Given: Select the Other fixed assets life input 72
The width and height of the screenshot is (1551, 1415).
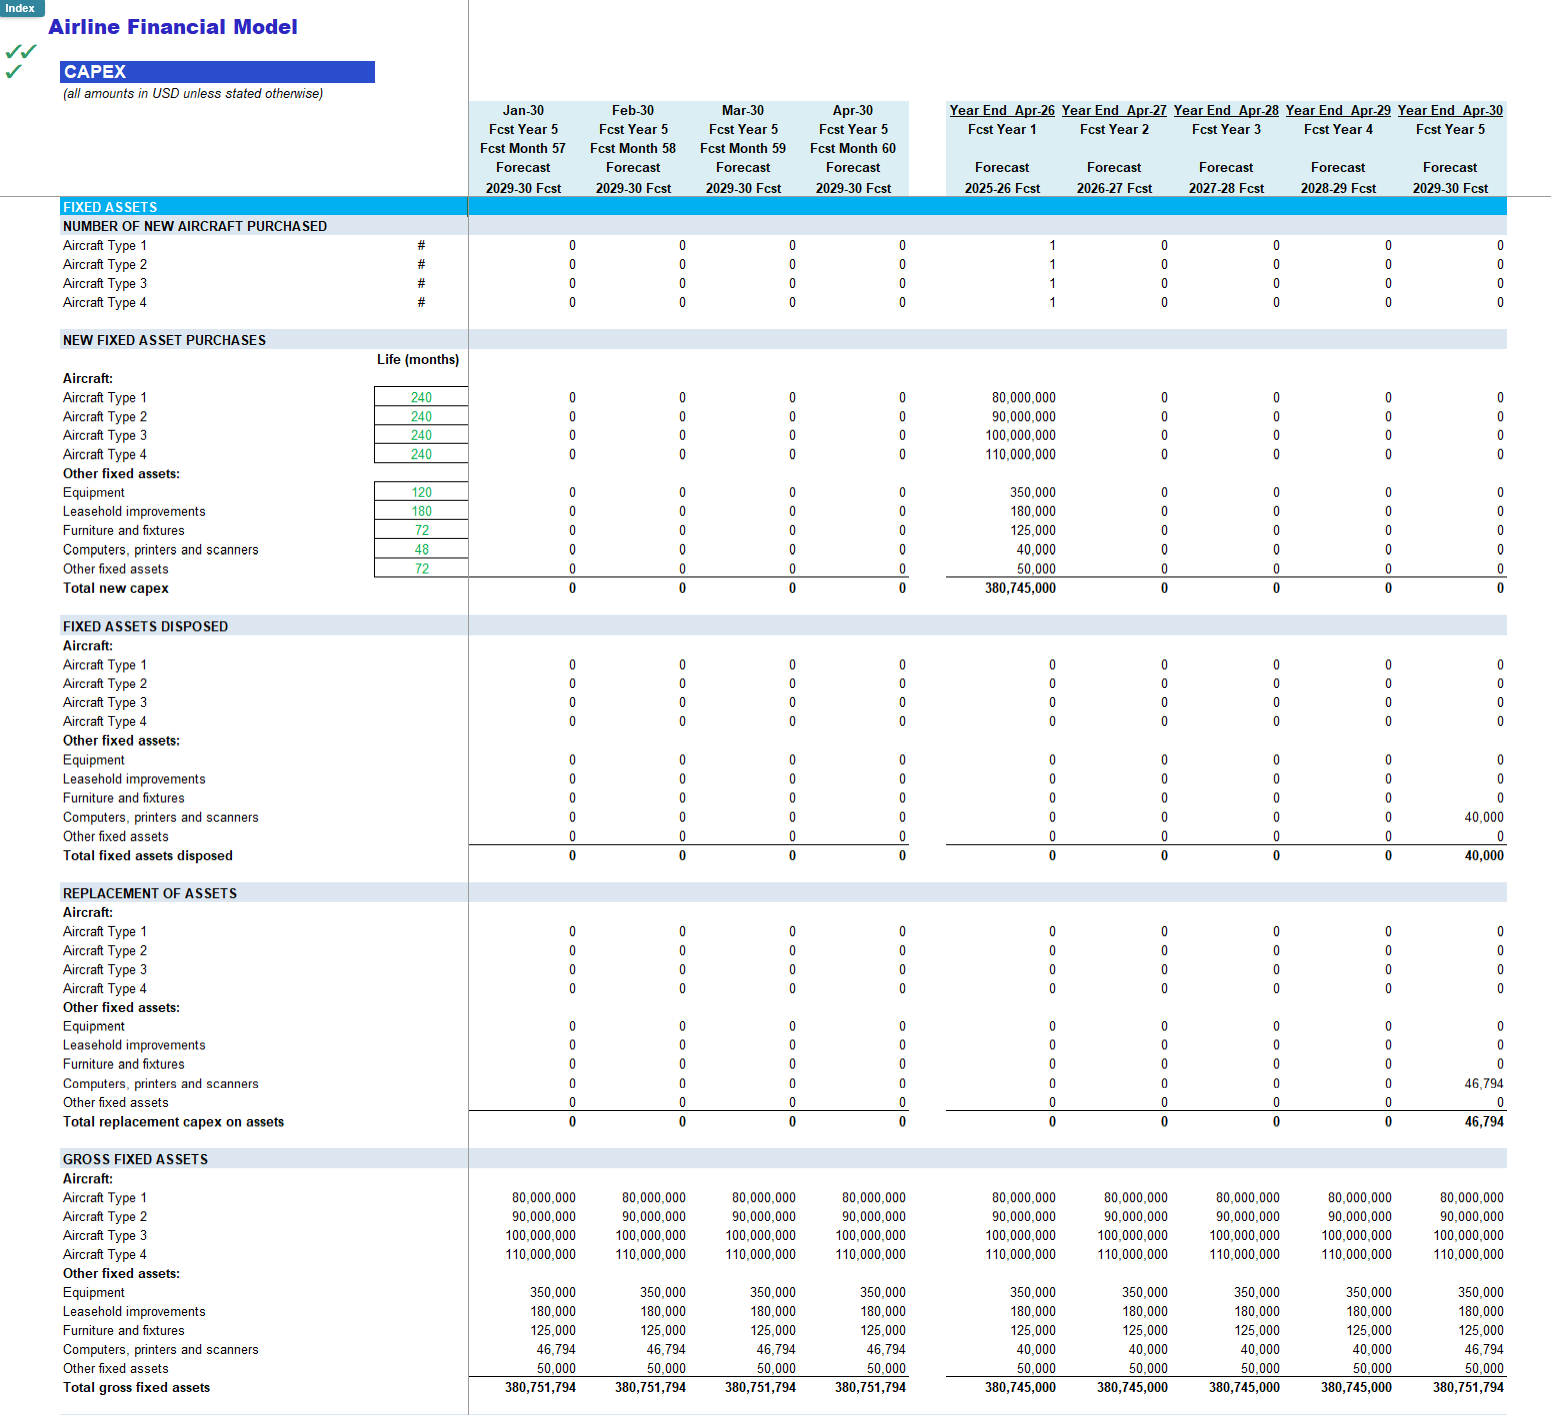Looking at the screenshot, I should [x=421, y=568].
